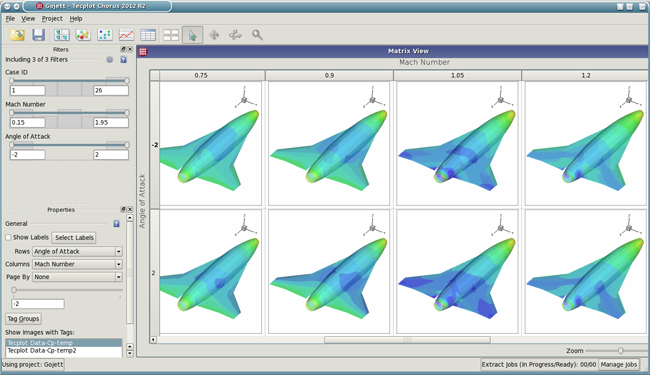
Task: Click the Filters settings gear icon
Action: click(x=109, y=60)
